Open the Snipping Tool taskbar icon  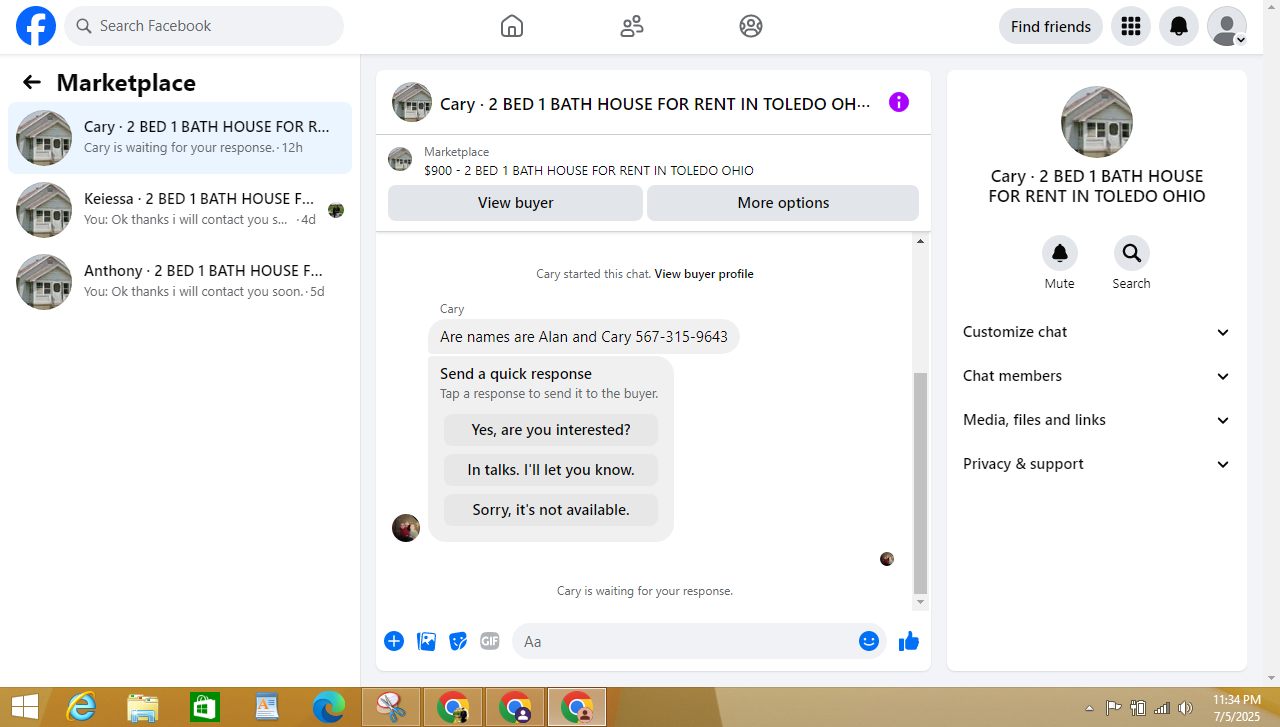tap(391, 708)
